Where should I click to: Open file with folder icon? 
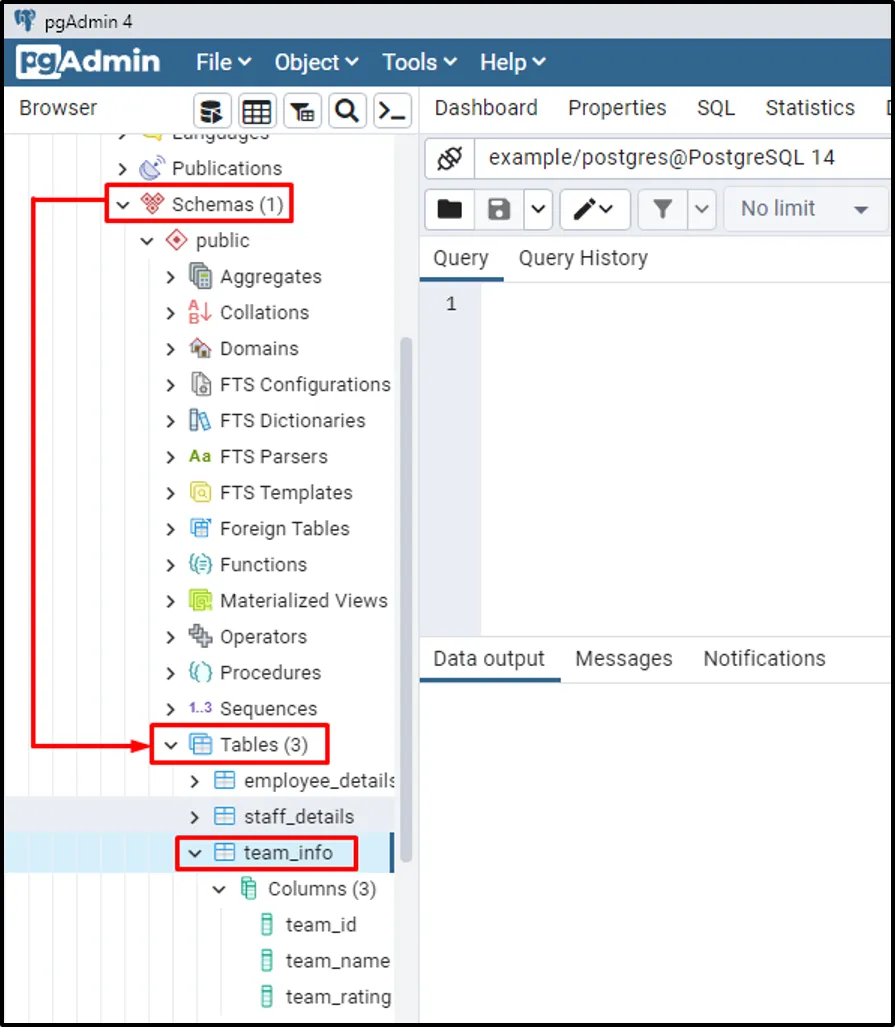click(450, 209)
